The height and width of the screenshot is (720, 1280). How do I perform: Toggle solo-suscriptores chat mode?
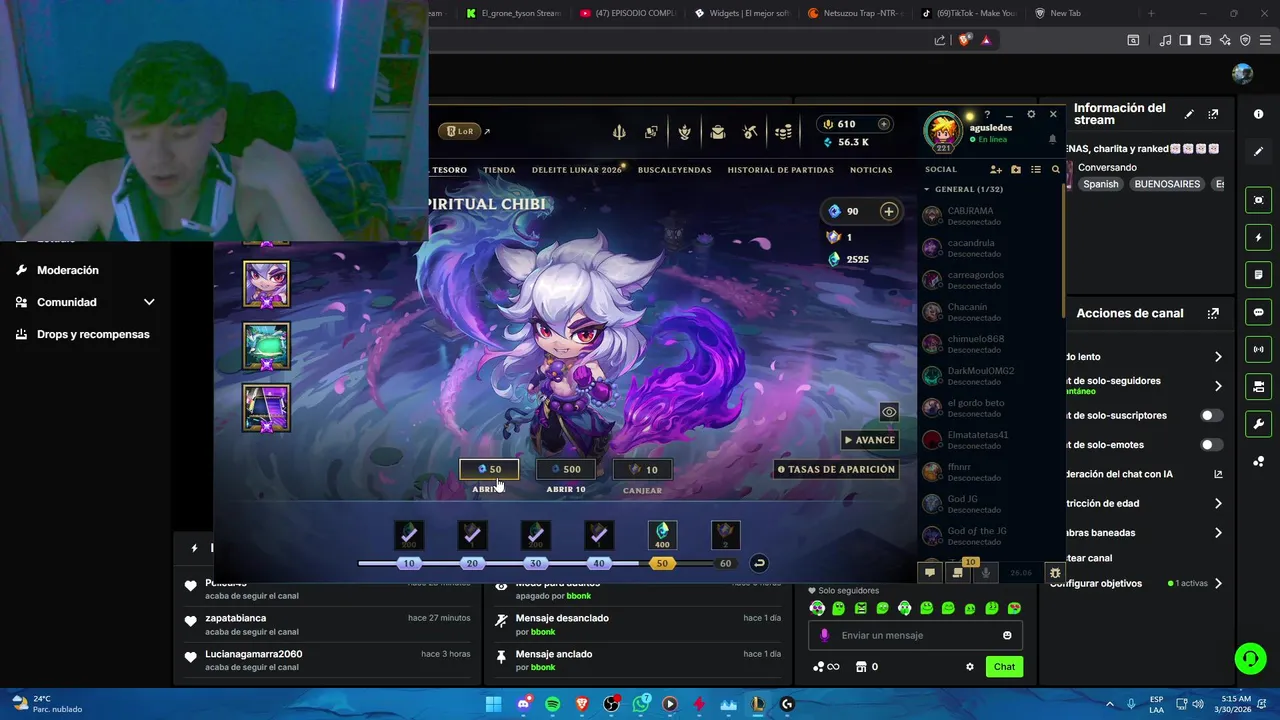click(x=1210, y=415)
